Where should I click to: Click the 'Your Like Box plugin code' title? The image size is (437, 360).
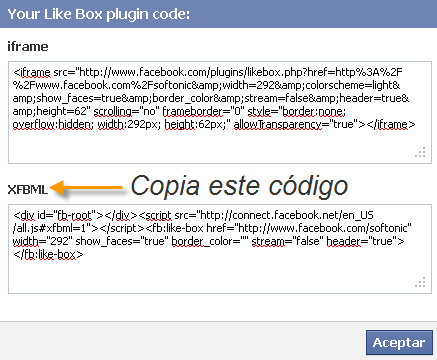(99, 14)
